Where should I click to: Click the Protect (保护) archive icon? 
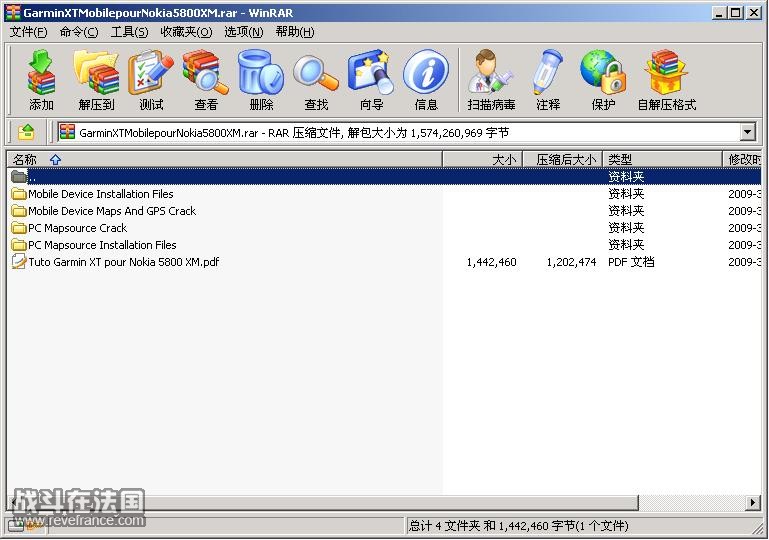(x=603, y=80)
